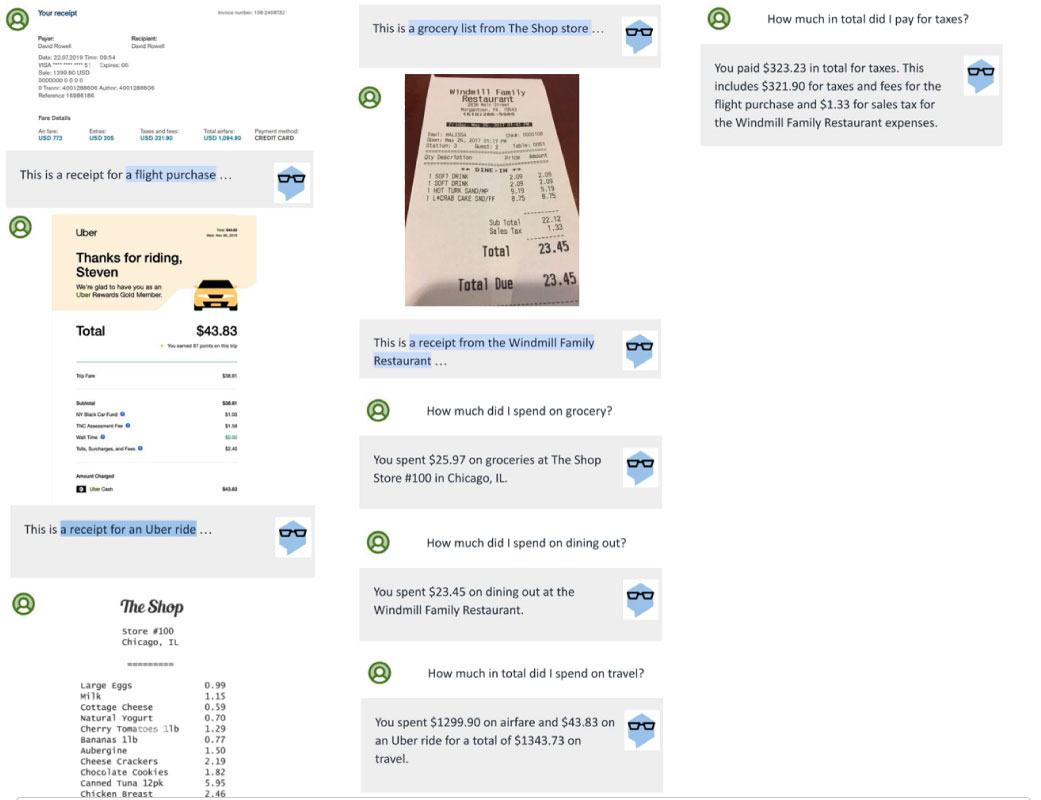Click the user avatar next to the Uber receipt
Image resolution: width=1041 pixels, height=800 pixels.
pos(21,227)
